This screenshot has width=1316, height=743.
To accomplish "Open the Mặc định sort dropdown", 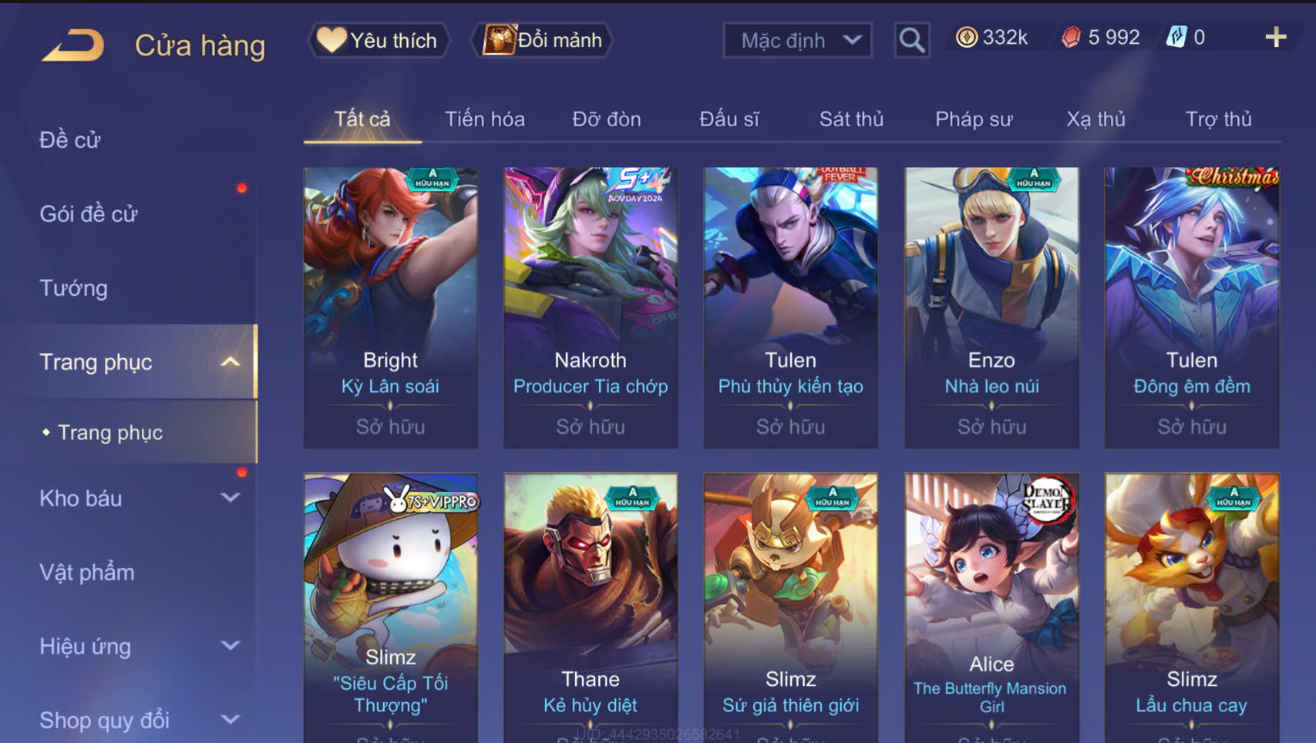I will (x=797, y=40).
